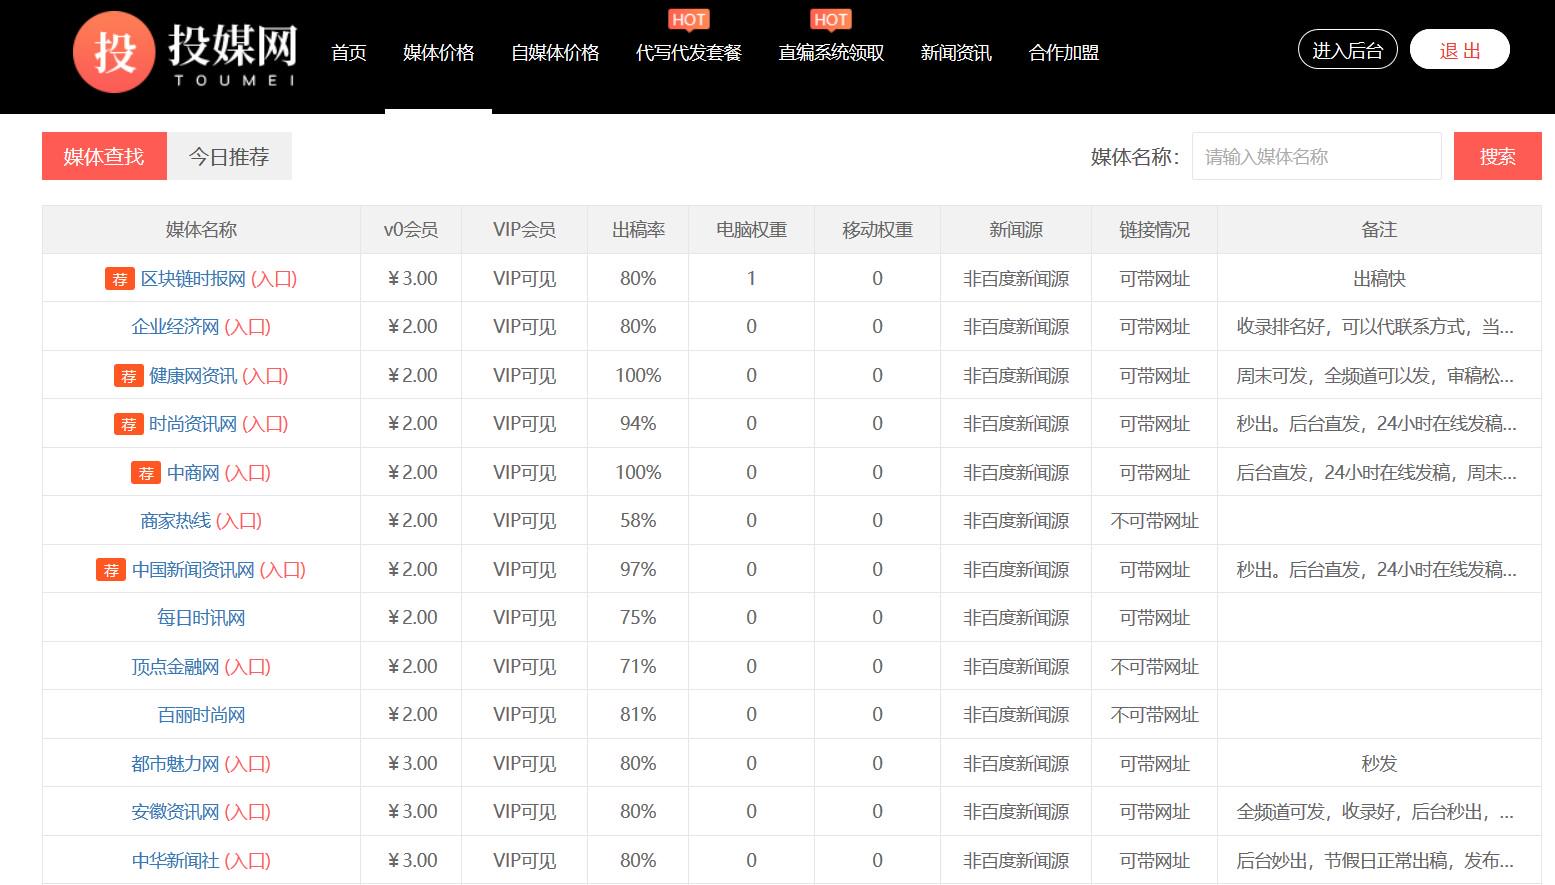Open the 区块链时报网 media link
The width and height of the screenshot is (1555, 885).
[193, 279]
